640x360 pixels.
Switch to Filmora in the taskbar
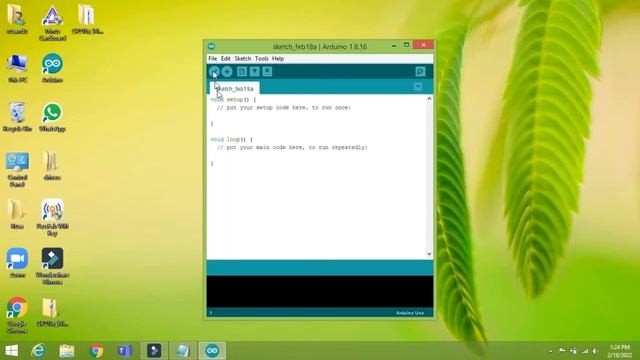coord(154,351)
